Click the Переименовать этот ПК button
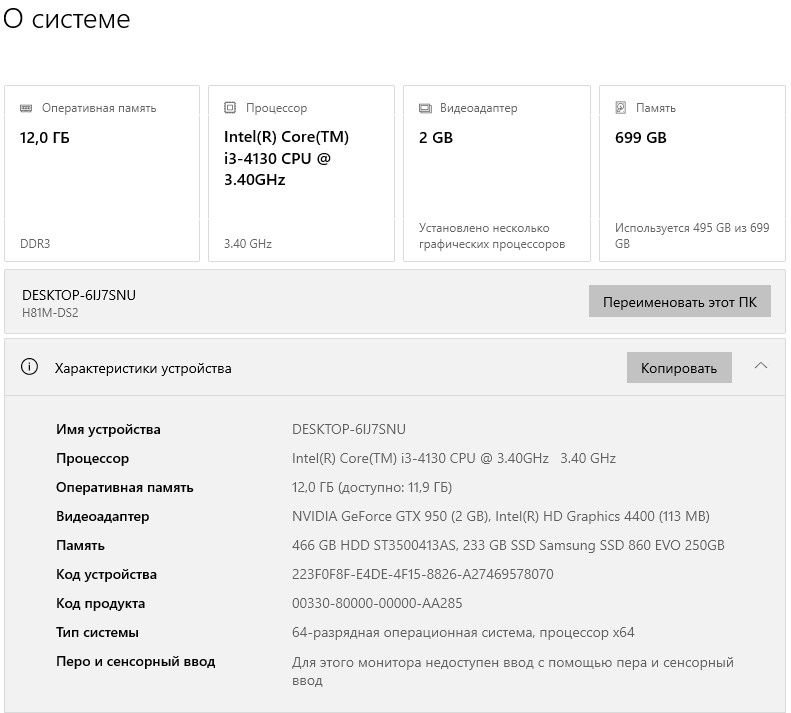 680,302
